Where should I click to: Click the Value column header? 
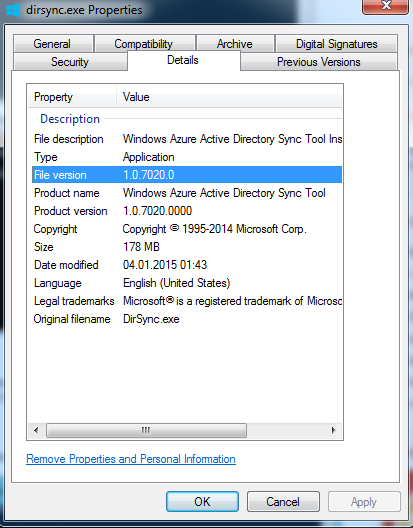[229, 97]
